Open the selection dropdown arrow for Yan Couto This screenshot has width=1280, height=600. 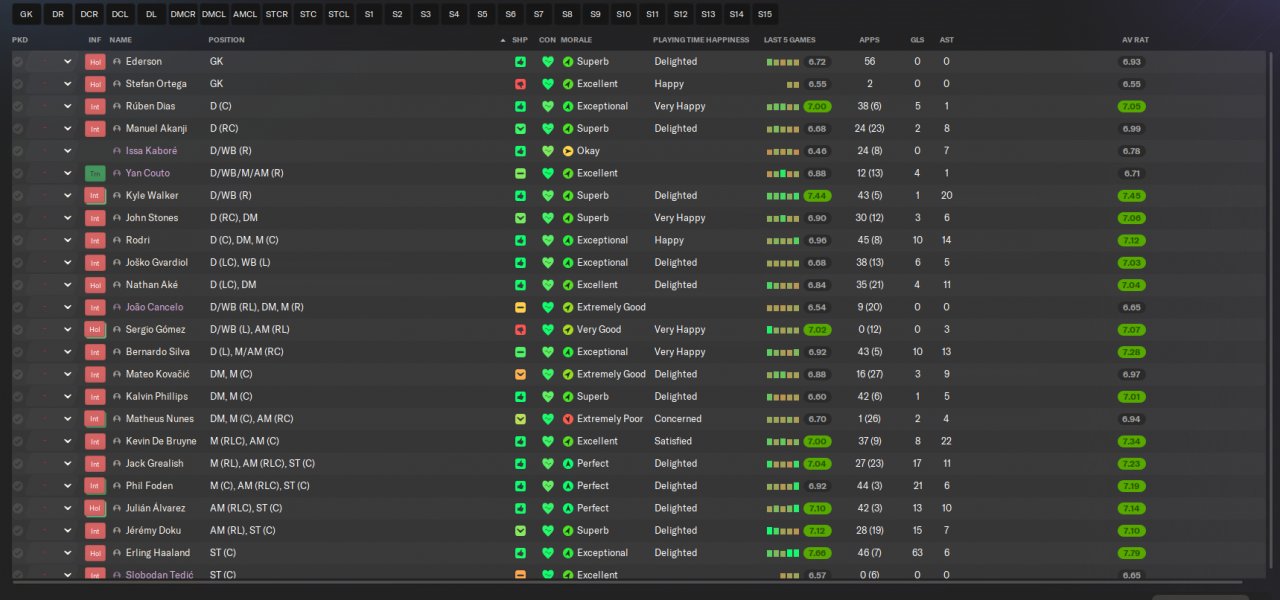tap(68, 173)
